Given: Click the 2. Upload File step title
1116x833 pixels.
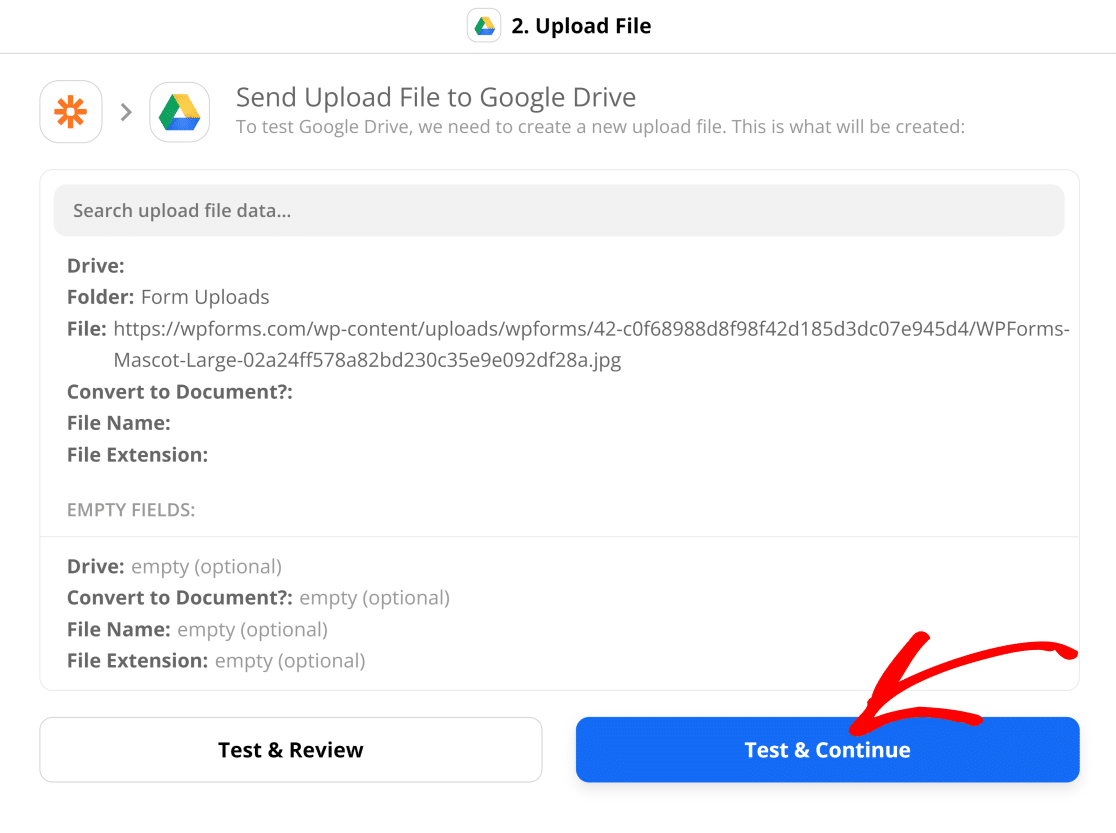Looking at the screenshot, I should pos(581,26).
